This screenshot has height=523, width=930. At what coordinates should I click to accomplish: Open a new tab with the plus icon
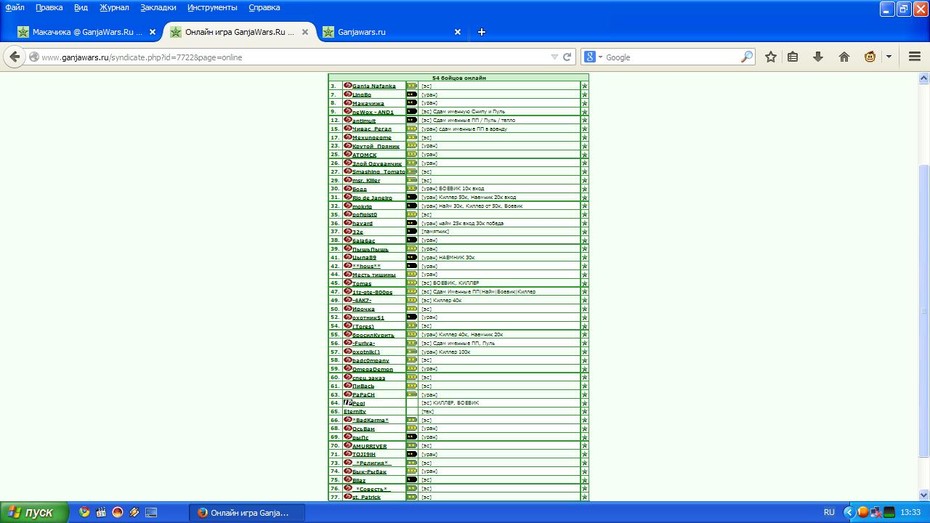[482, 32]
